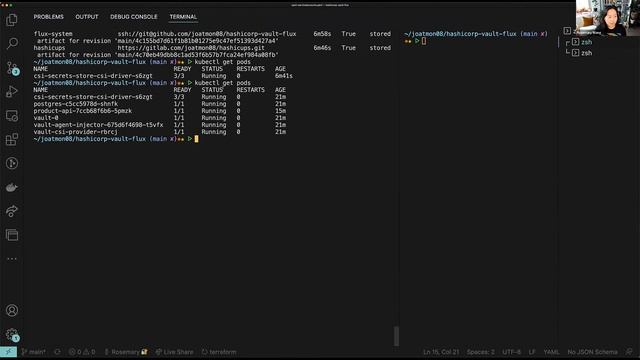Change file encoding via UTF-8
The height and width of the screenshot is (360, 640).
click(511, 352)
